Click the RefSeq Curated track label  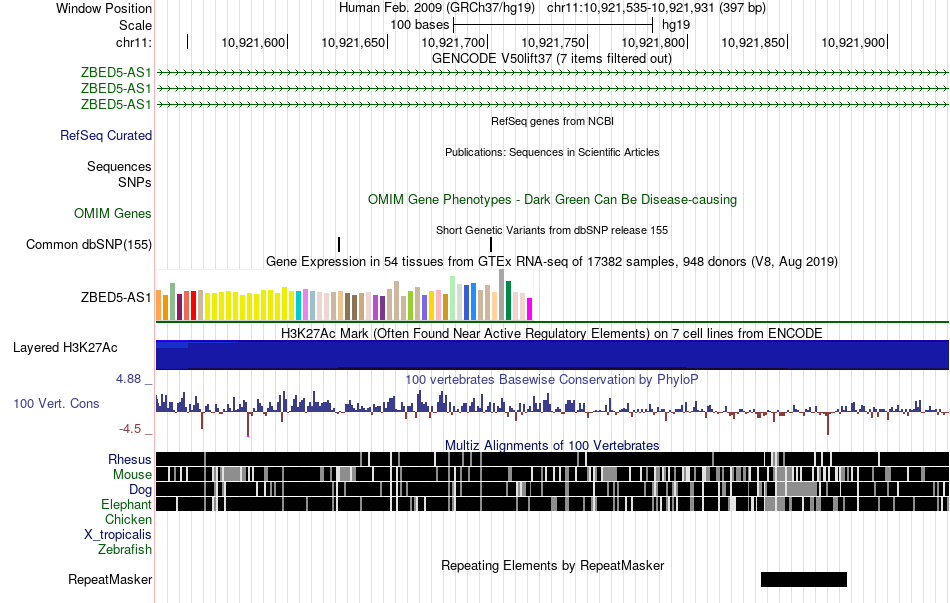tap(106, 135)
